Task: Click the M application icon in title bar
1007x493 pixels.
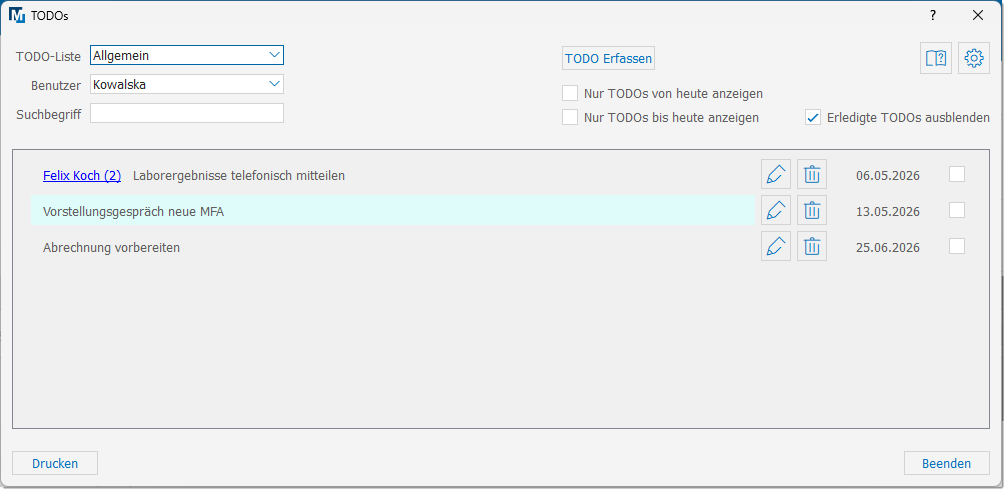Action: [17, 15]
